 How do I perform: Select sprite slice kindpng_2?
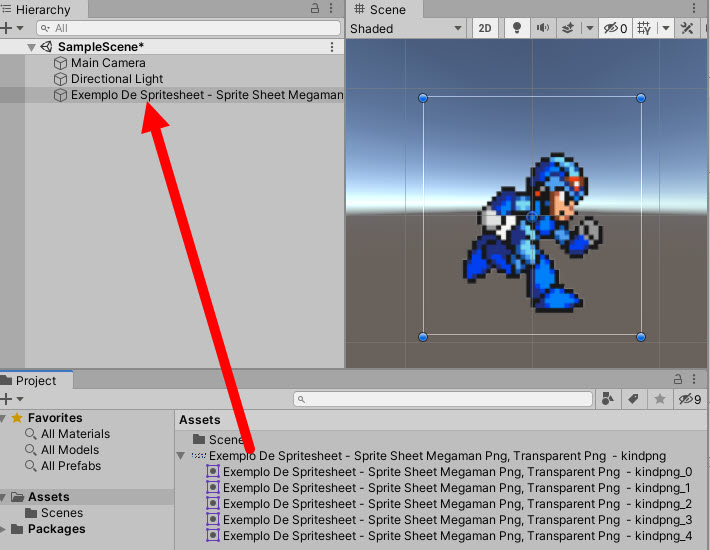(x=457, y=504)
